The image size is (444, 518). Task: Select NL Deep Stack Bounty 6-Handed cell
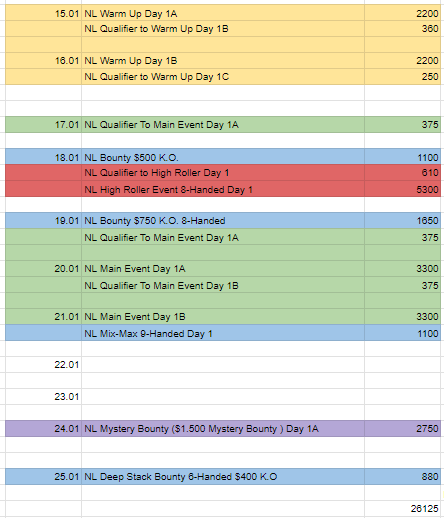pos(223,477)
